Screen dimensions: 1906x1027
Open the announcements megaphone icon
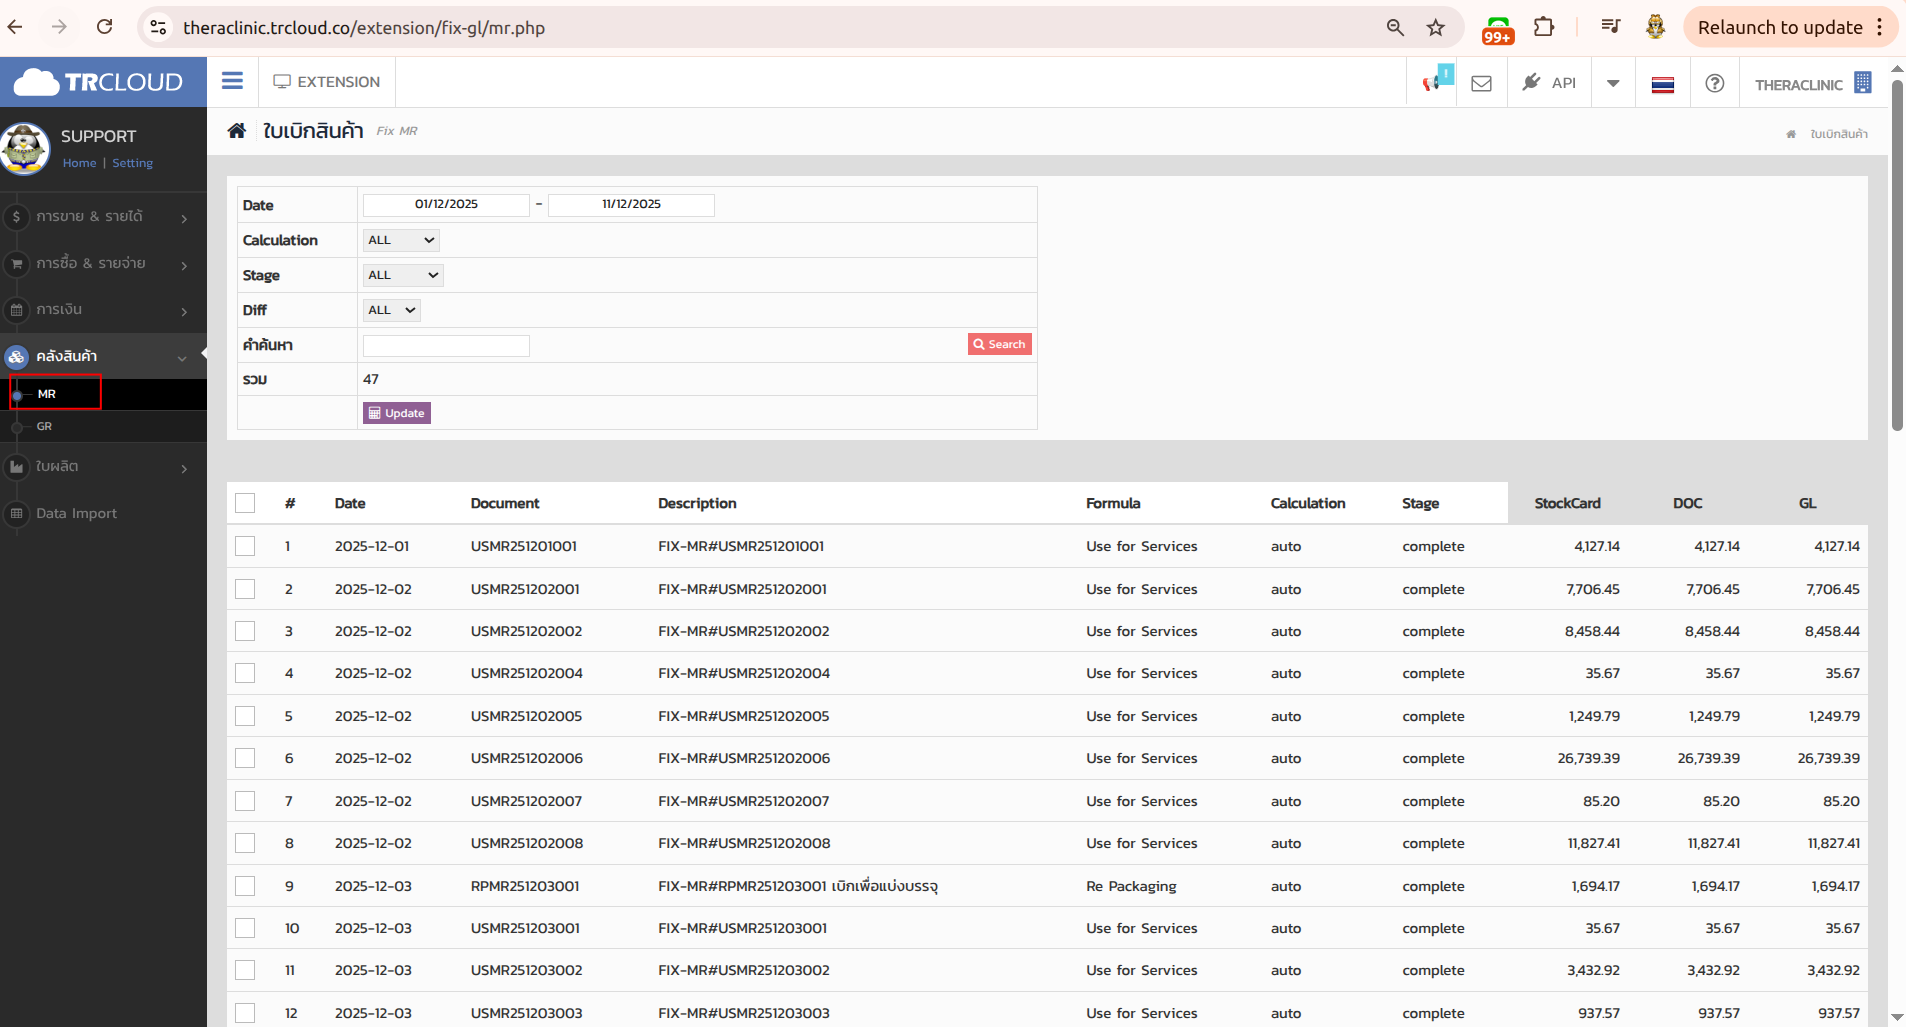1432,82
